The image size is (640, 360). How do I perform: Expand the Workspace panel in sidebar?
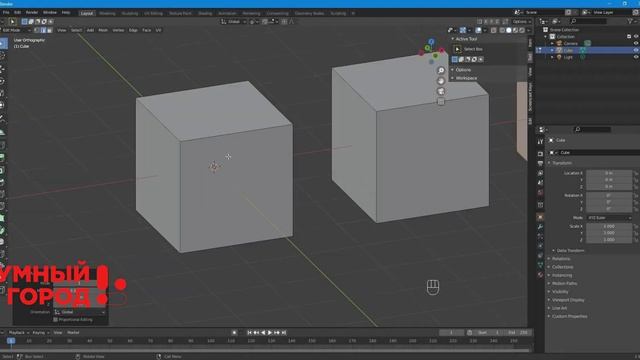(465, 78)
